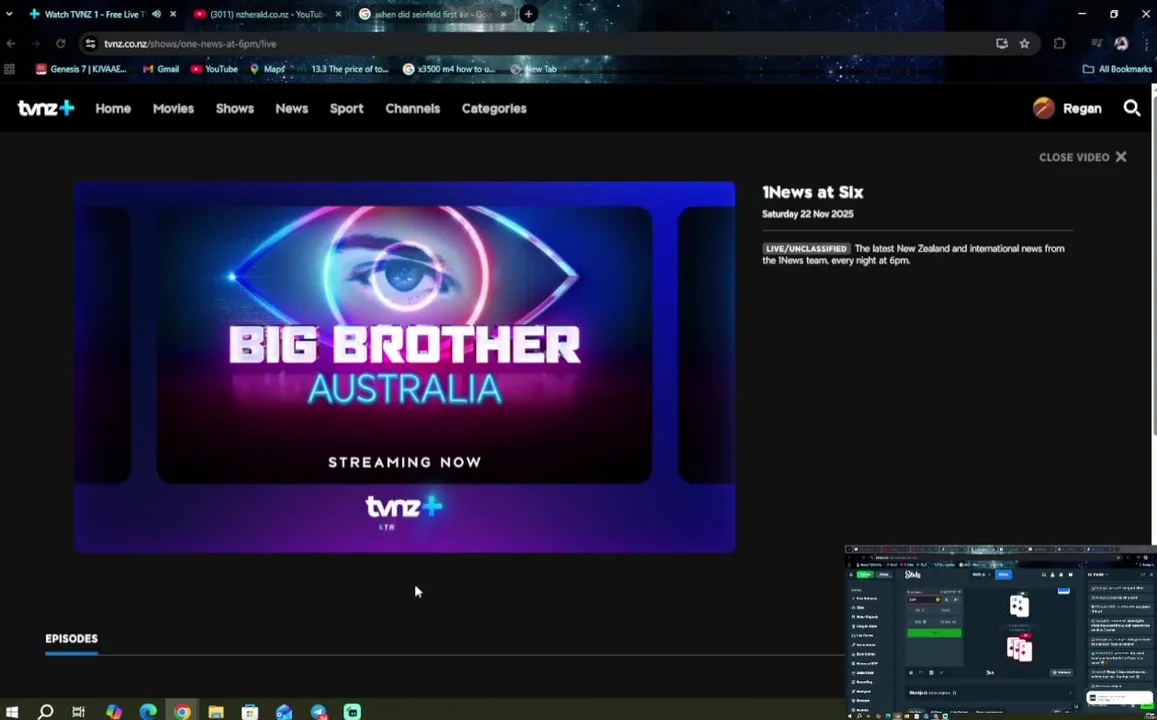Click CLOSE VIDEO text button

[x=1074, y=157]
